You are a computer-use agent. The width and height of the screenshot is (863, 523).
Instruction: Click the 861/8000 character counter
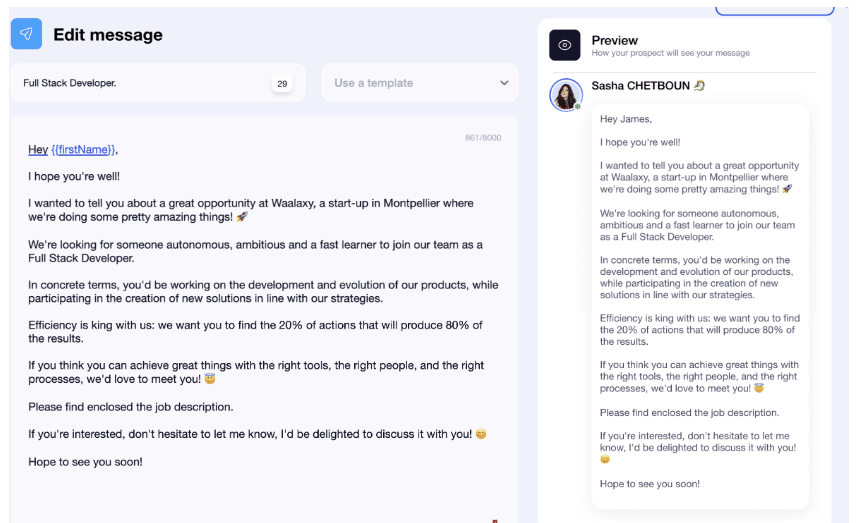click(483, 138)
